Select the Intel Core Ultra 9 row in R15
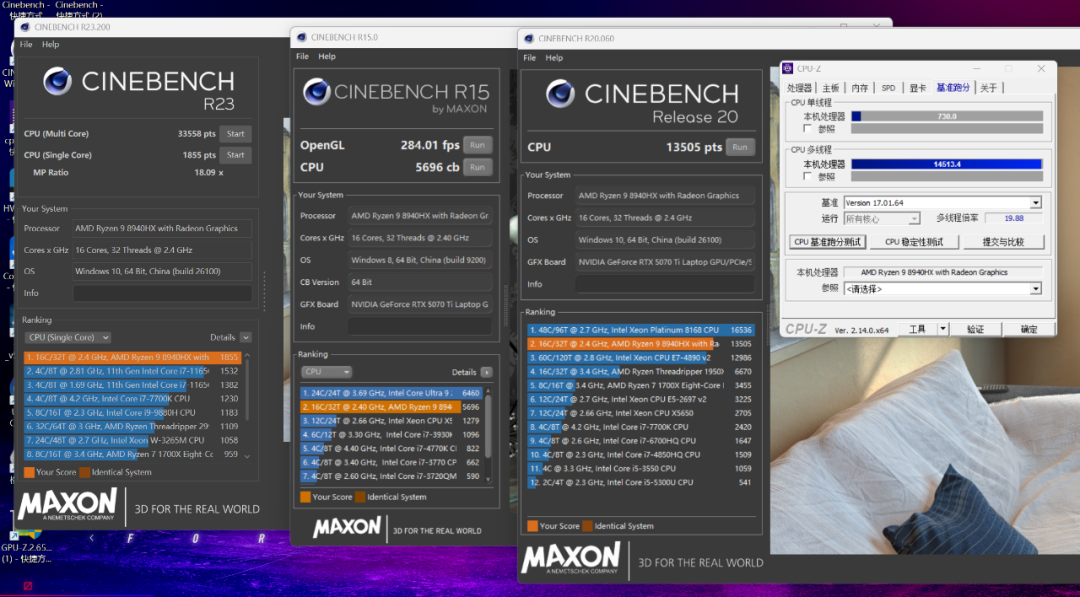The image size is (1080, 597). 391,393
